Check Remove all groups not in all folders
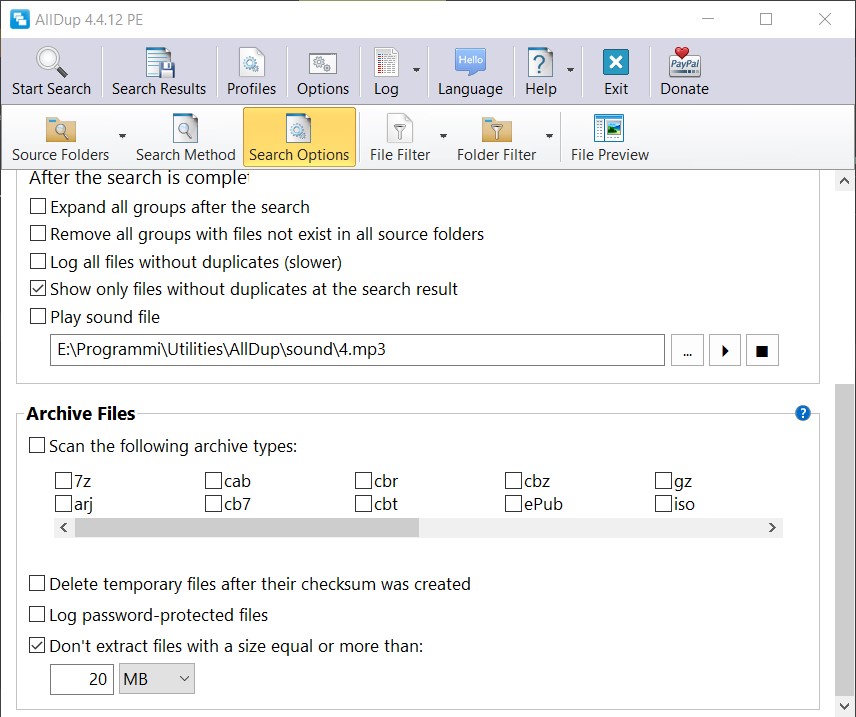856x717 pixels. pos(38,233)
